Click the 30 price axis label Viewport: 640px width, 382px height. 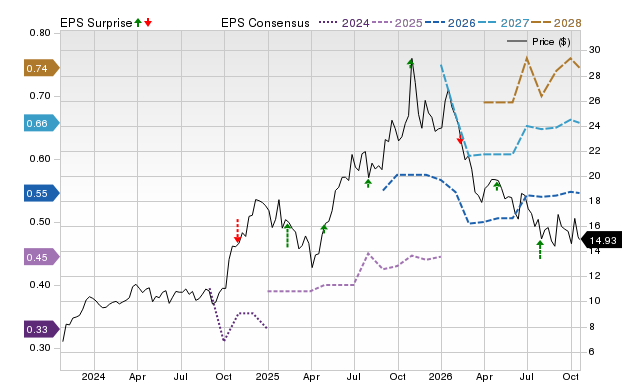(x=594, y=50)
